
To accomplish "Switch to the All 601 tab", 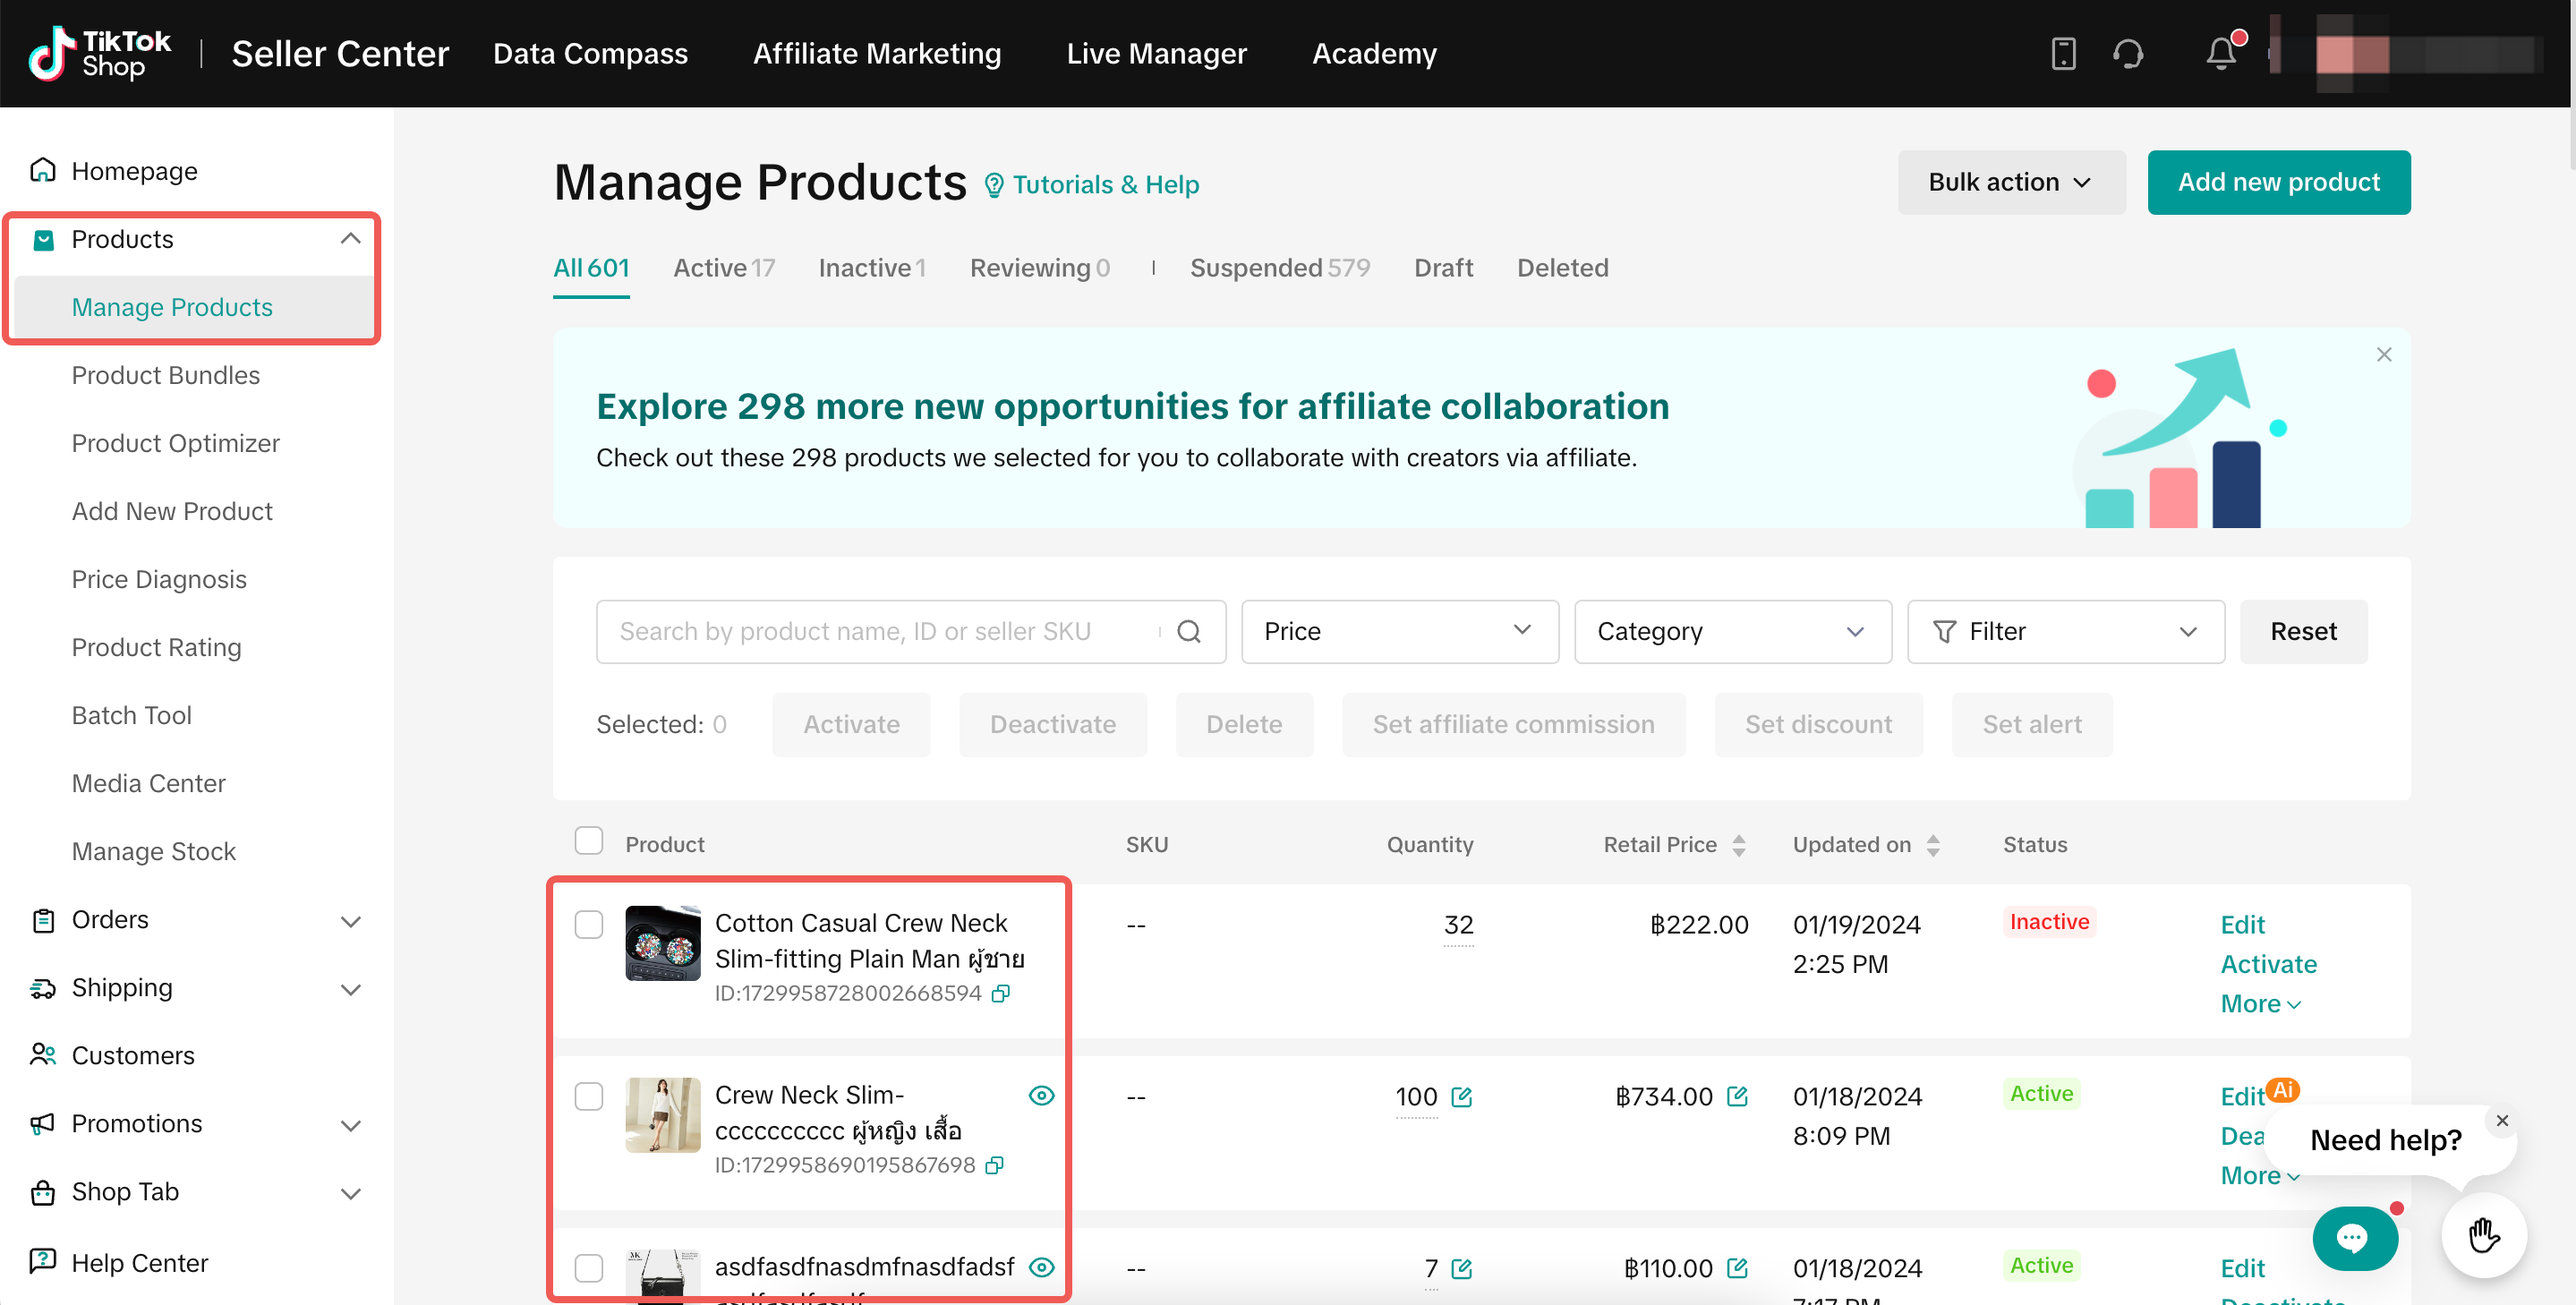I will [591, 268].
